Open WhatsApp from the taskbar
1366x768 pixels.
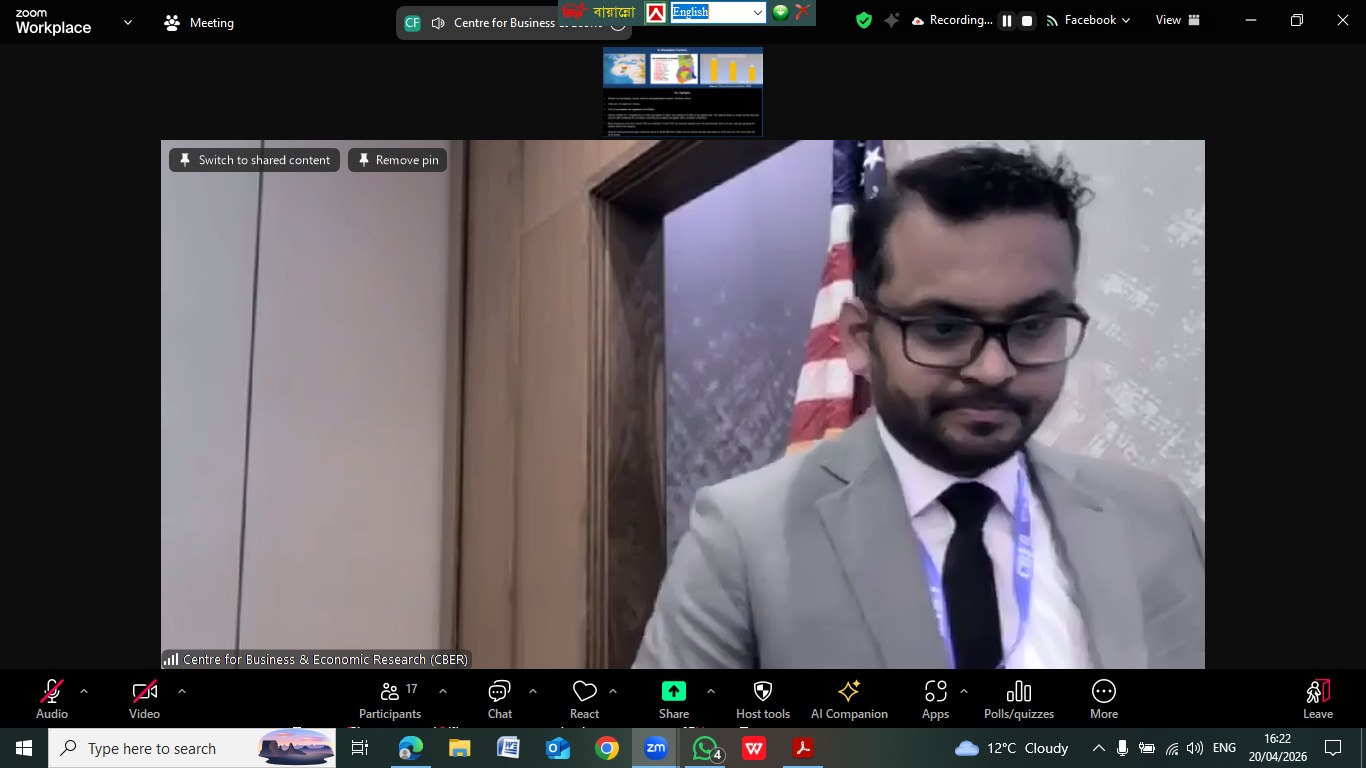[706, 748]
